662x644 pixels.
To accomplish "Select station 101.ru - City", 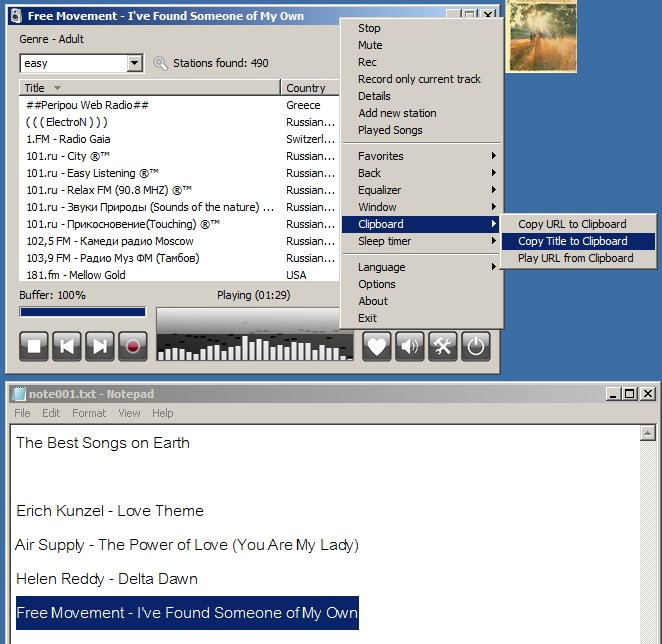I will point(179,156).
